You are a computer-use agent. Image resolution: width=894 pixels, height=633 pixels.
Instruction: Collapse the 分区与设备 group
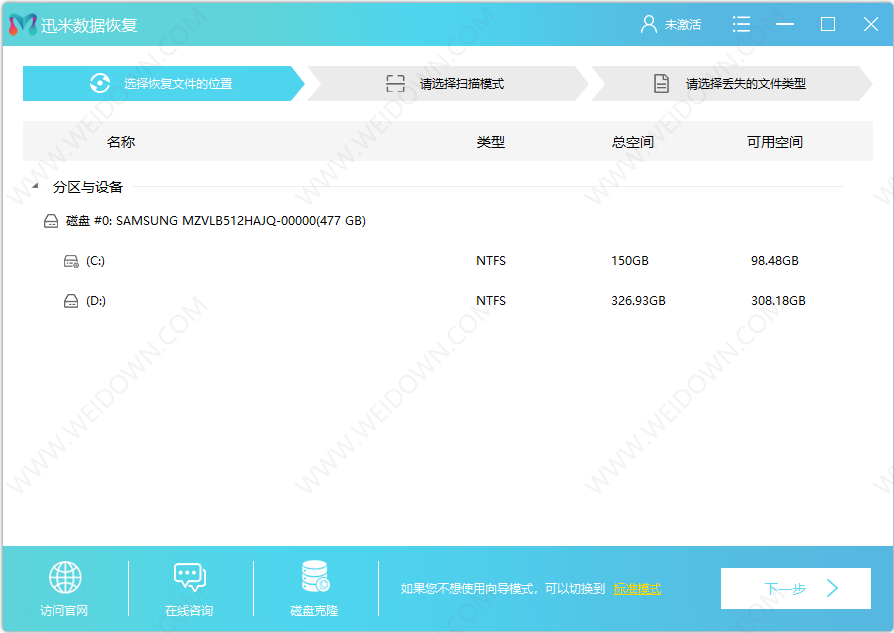tap(35, 186)
